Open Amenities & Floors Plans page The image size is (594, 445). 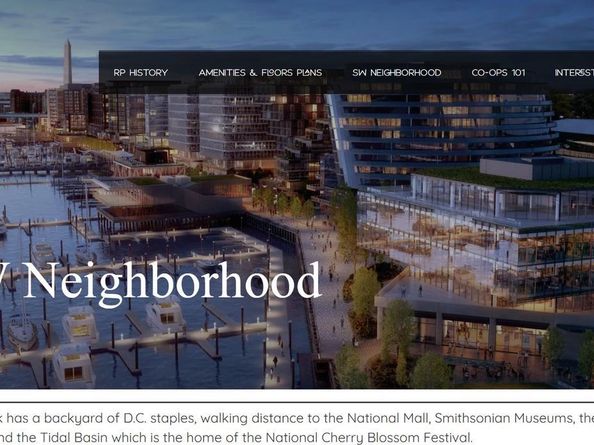point(260,73)
